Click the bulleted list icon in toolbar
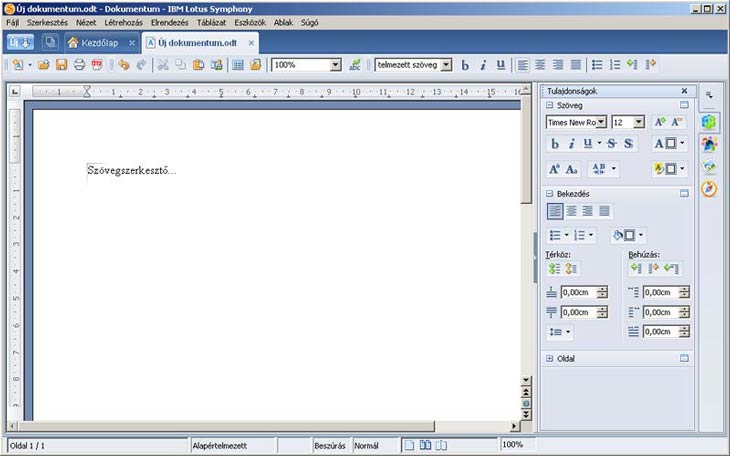Screen dimensions: 730x456 tap(597, 65)
